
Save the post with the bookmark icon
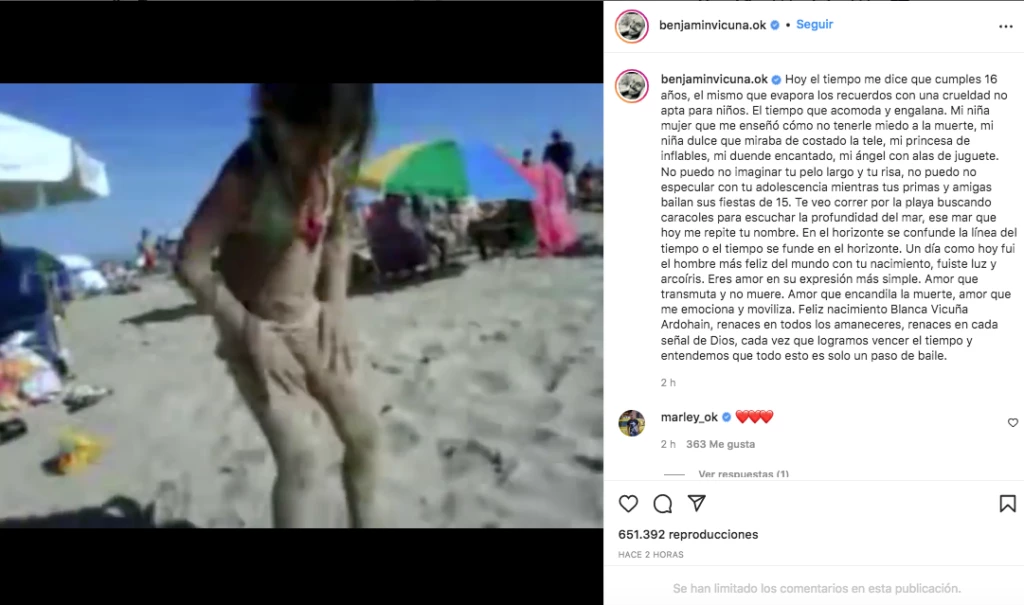pyautogui.click(x=1007, y=503)
